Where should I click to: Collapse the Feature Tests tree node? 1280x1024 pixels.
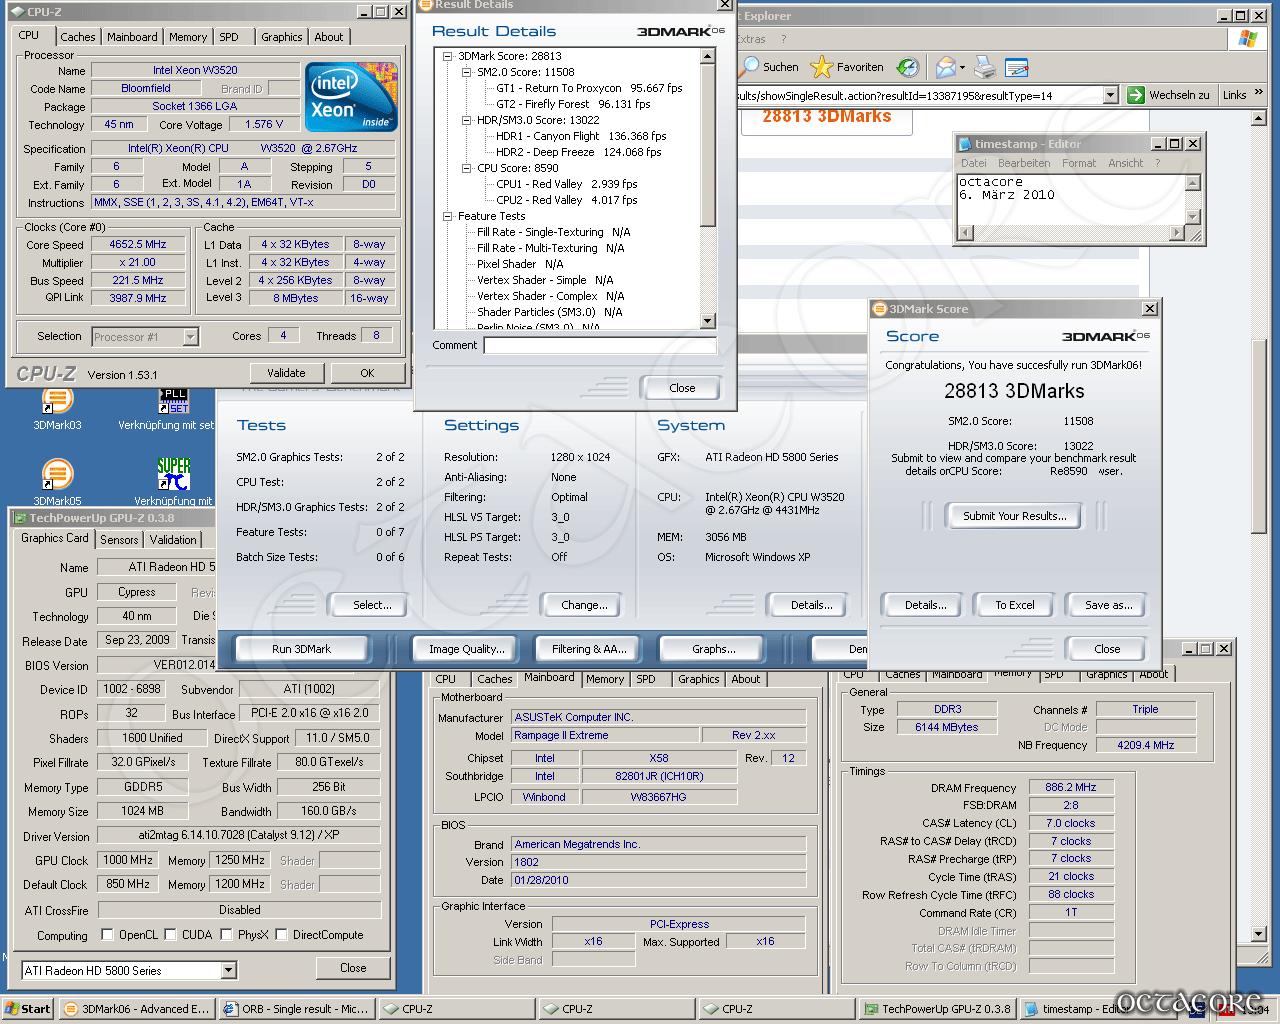pos(449,216)
